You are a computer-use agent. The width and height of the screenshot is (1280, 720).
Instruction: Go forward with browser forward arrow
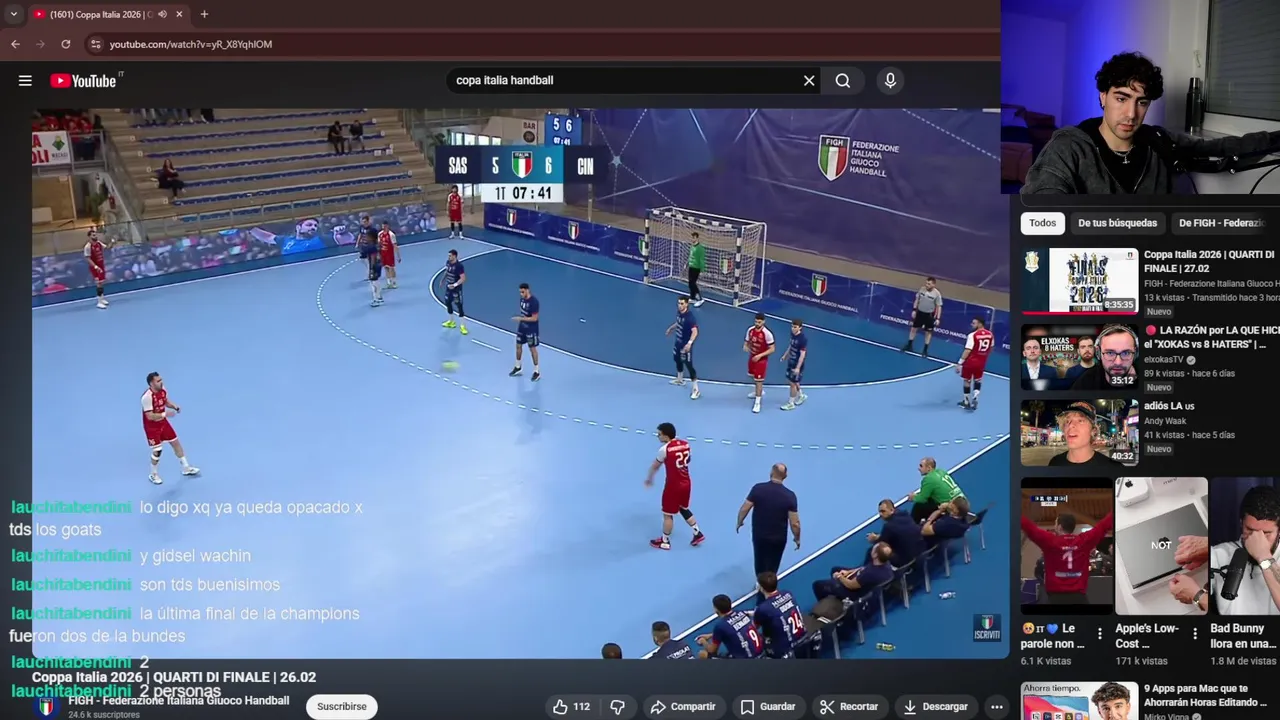40,44
